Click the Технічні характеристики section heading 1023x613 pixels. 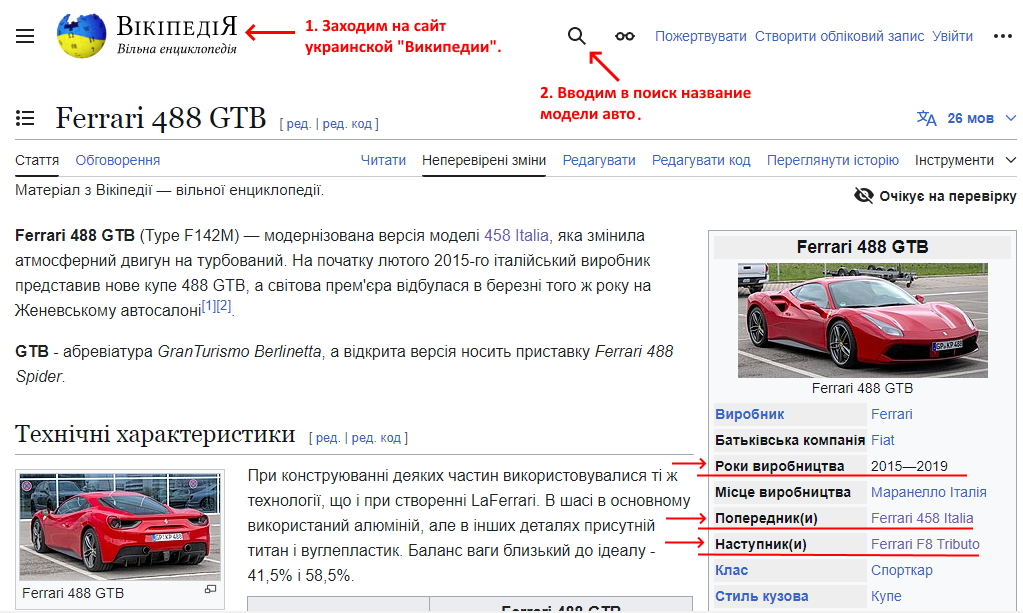[x=155, y=434]
